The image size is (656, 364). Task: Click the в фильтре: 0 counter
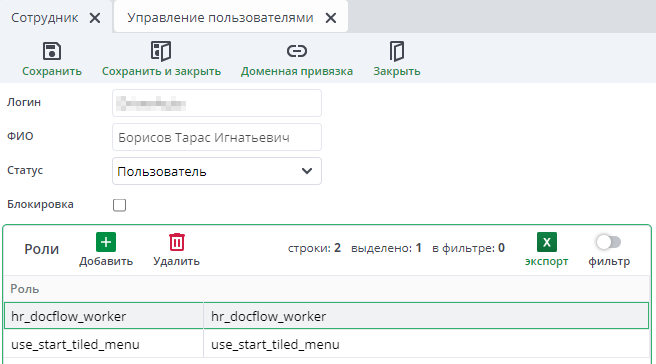click(x=469, y=248)
